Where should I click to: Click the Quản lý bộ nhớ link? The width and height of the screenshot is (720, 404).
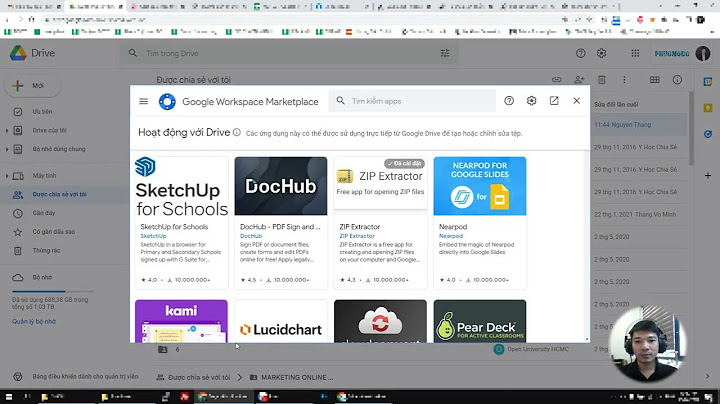[x=34, y=321]
